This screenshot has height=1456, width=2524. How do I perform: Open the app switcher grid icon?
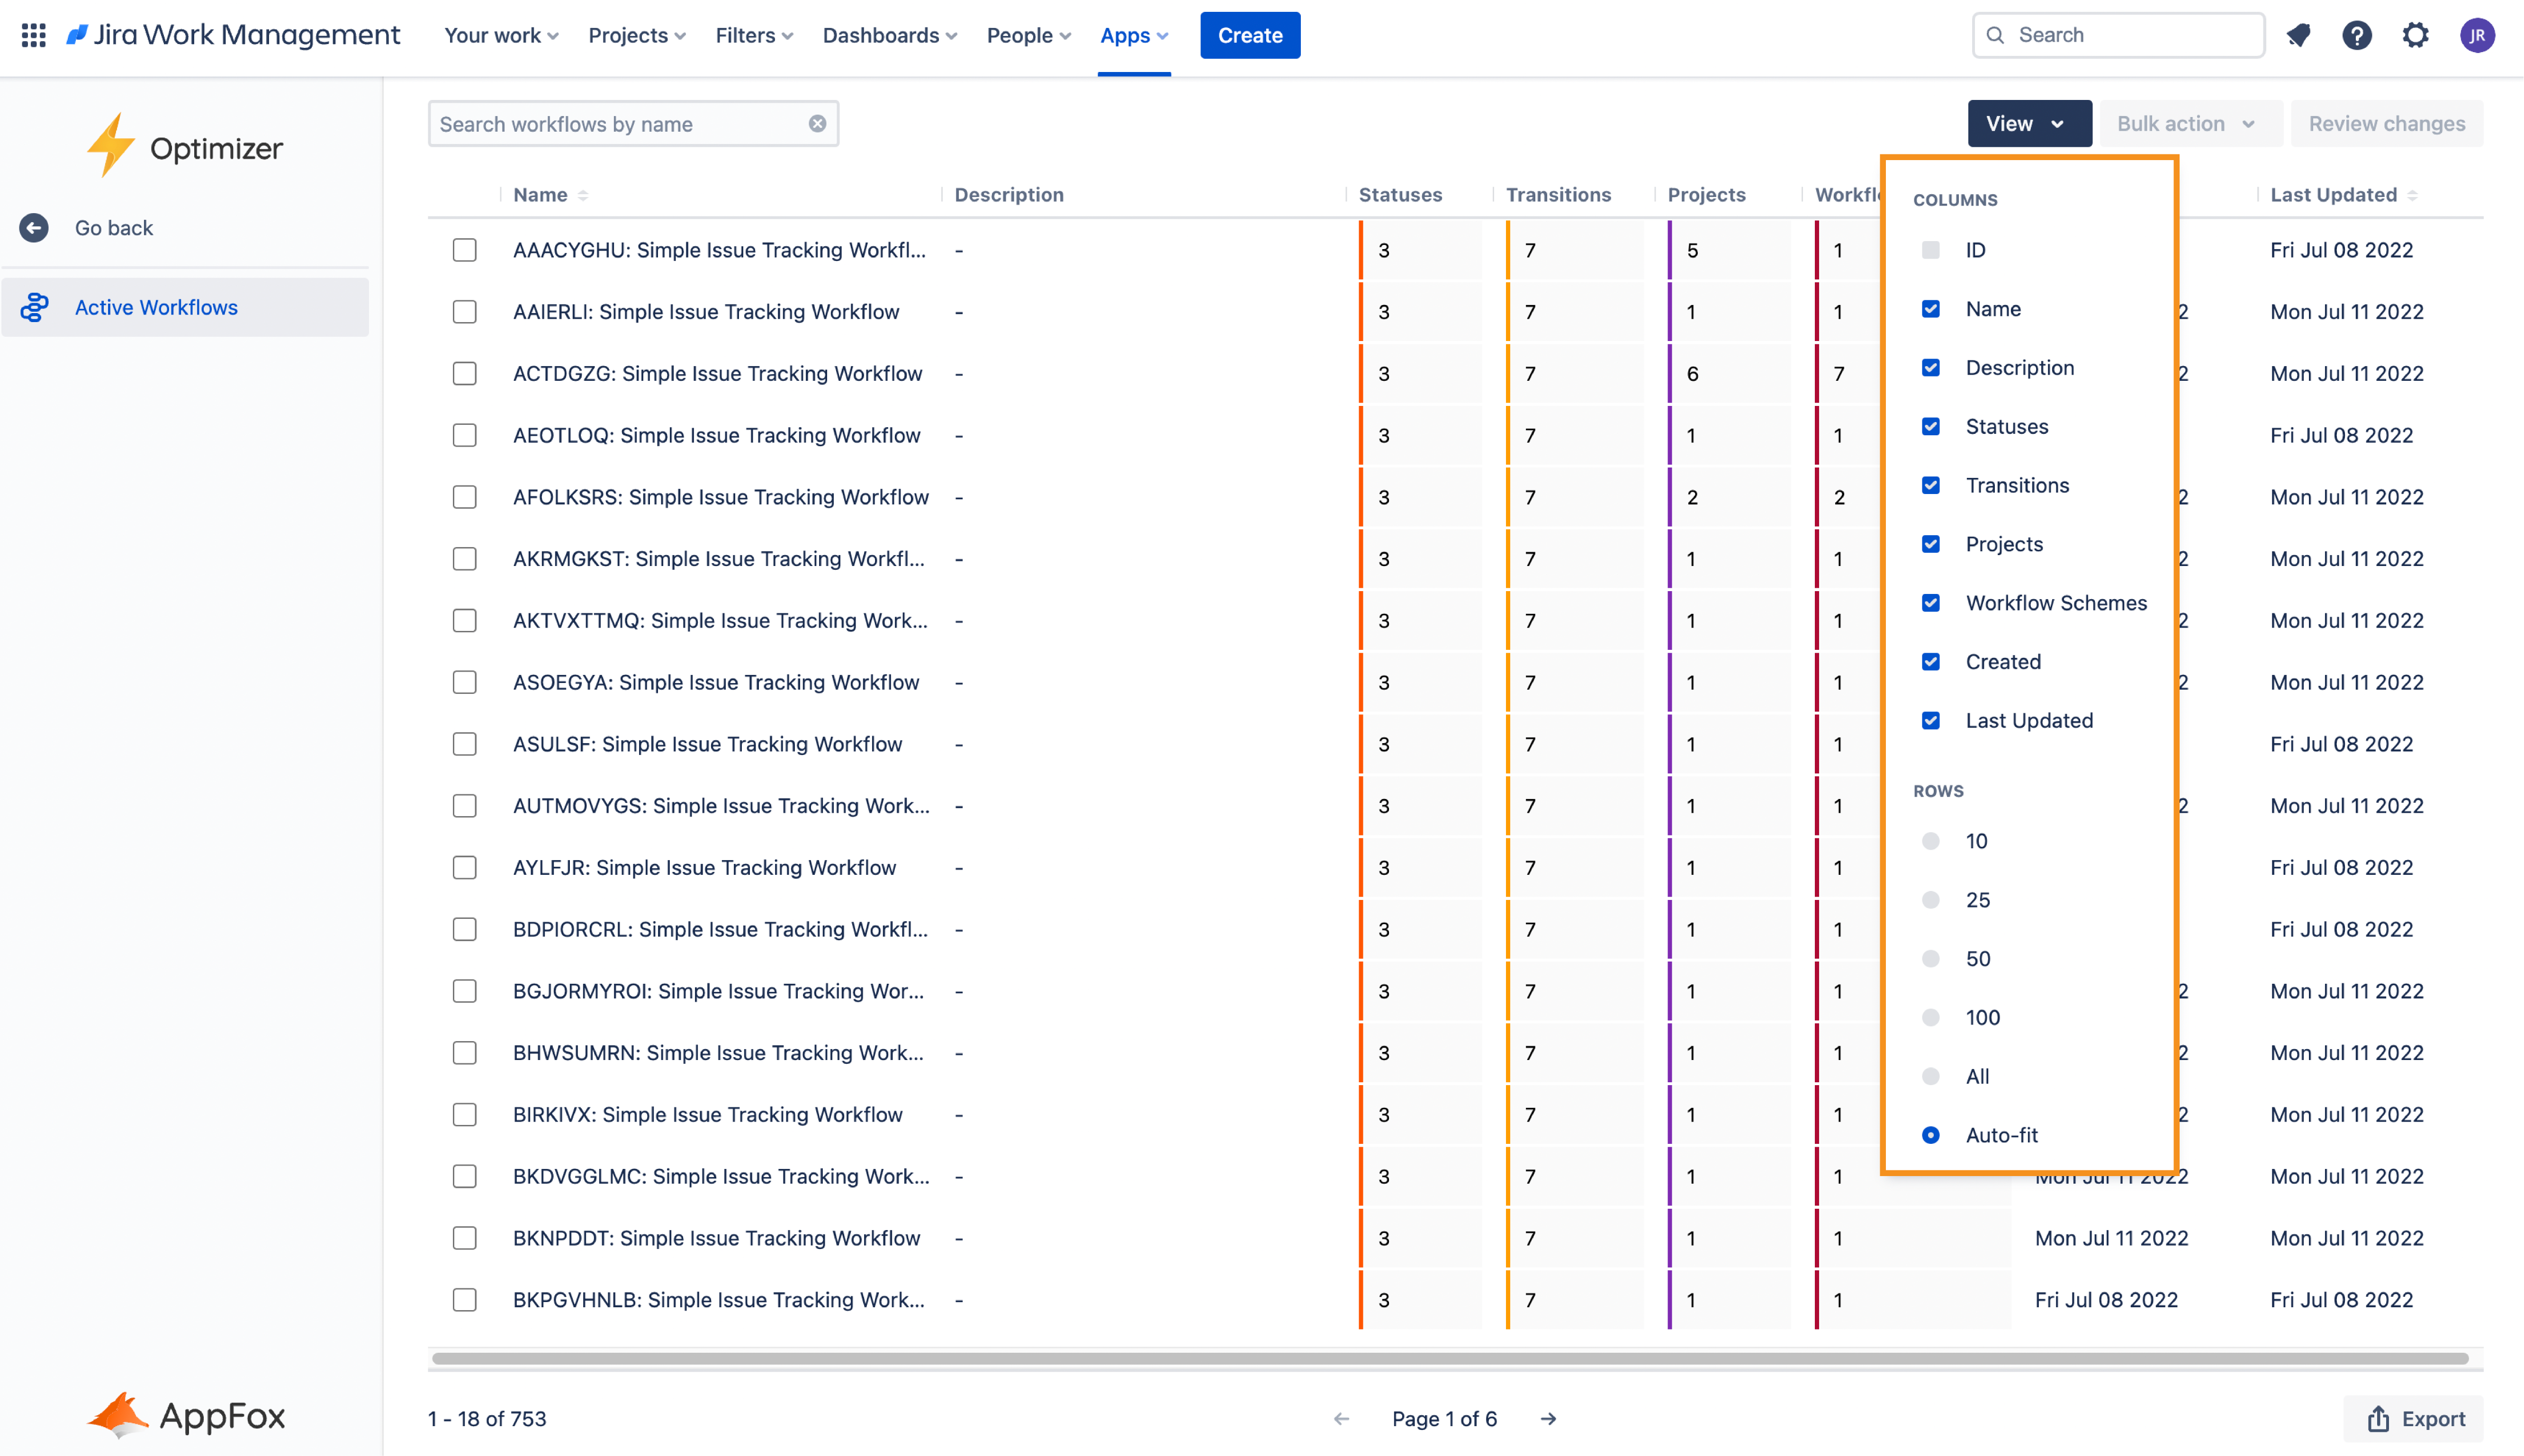[x=33, y=35]
